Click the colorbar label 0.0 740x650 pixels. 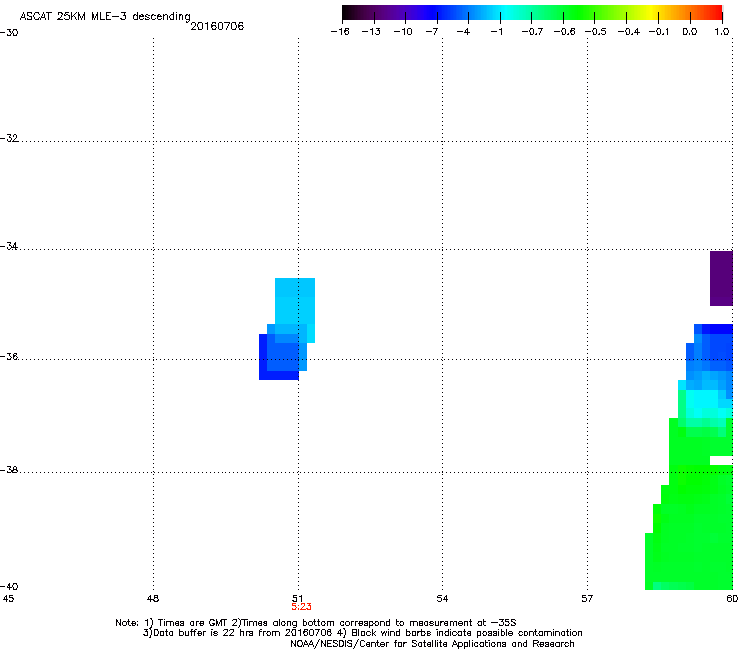690,32
